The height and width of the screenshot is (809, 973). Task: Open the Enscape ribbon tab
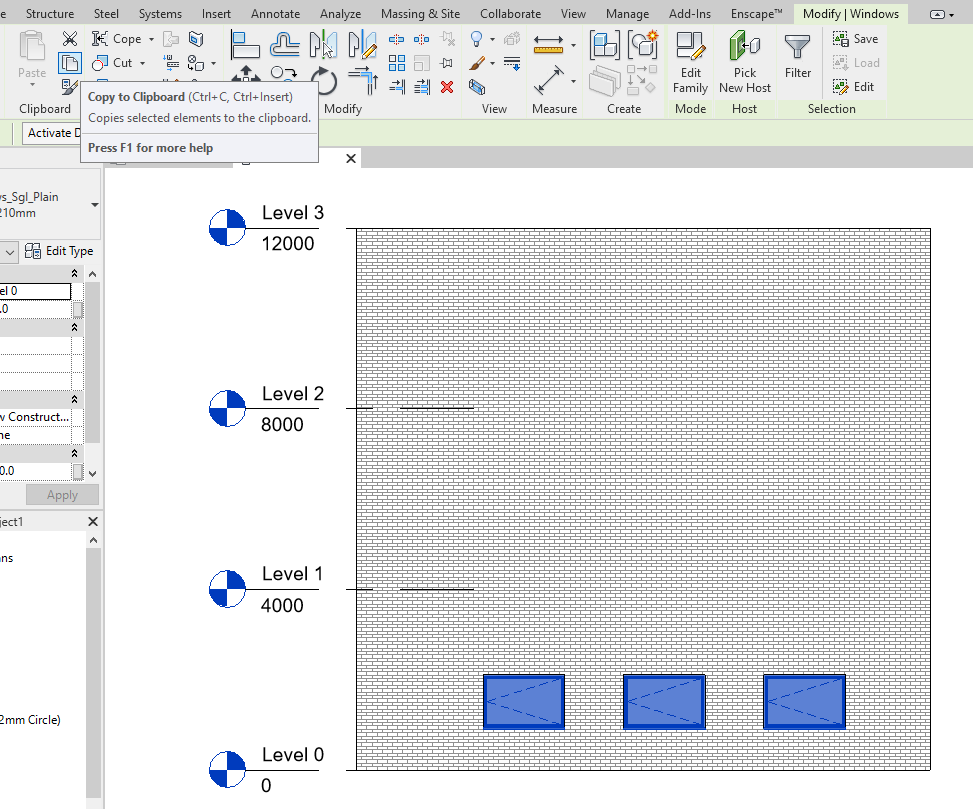756,14
